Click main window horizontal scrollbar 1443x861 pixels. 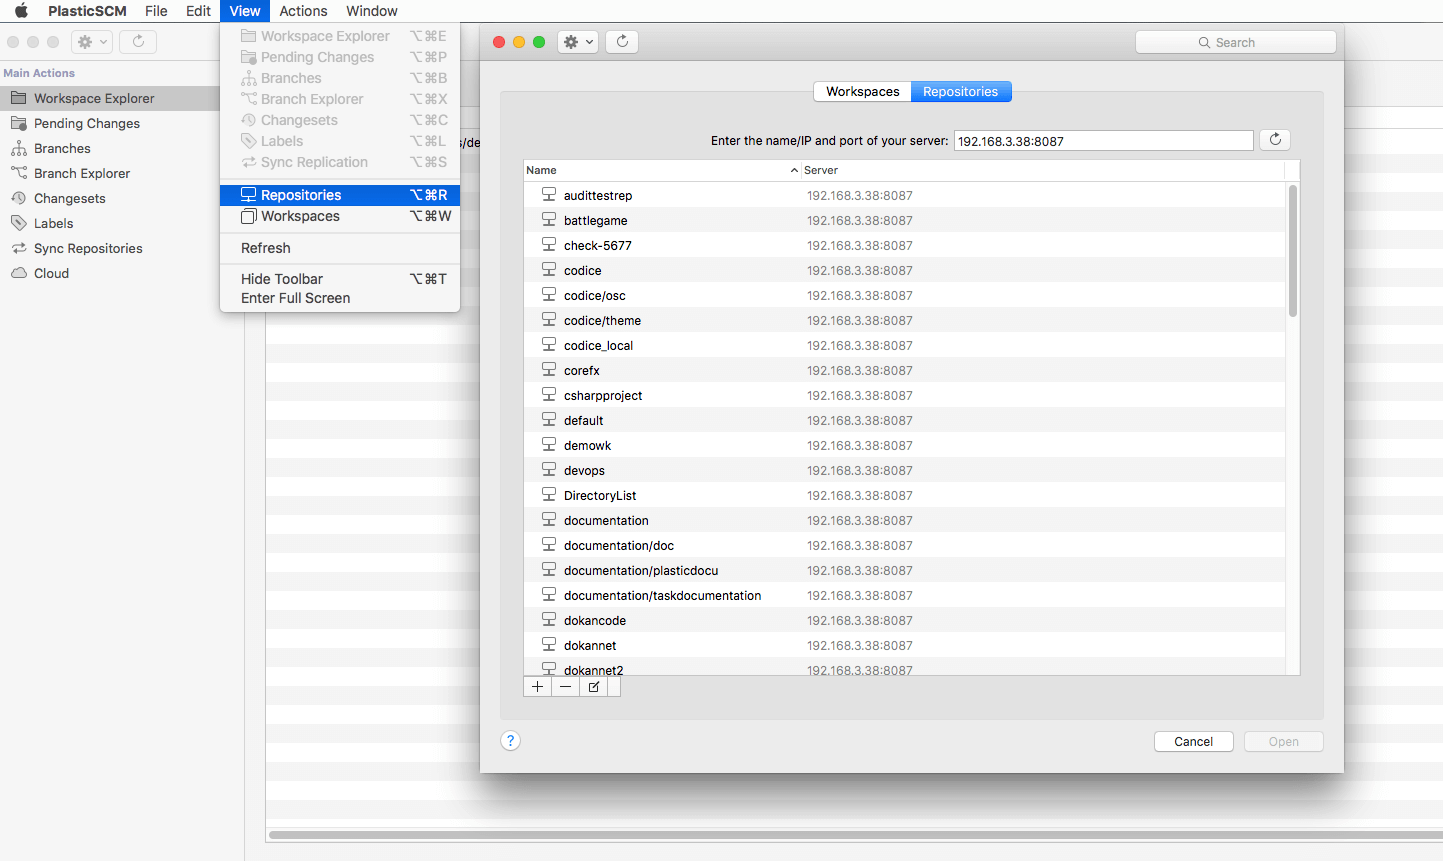(855, 834)
